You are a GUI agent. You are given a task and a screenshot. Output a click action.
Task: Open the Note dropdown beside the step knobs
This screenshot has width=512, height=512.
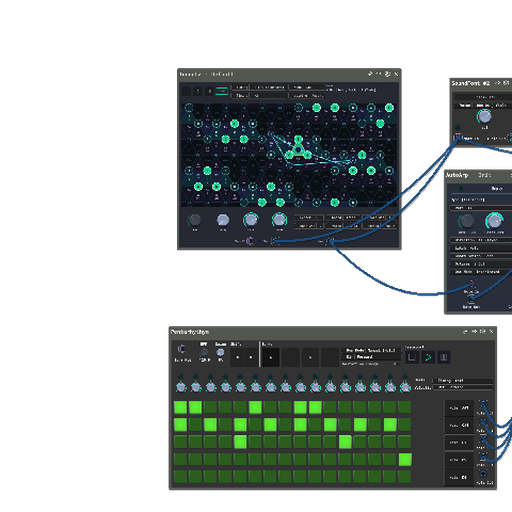coord(462,380)
